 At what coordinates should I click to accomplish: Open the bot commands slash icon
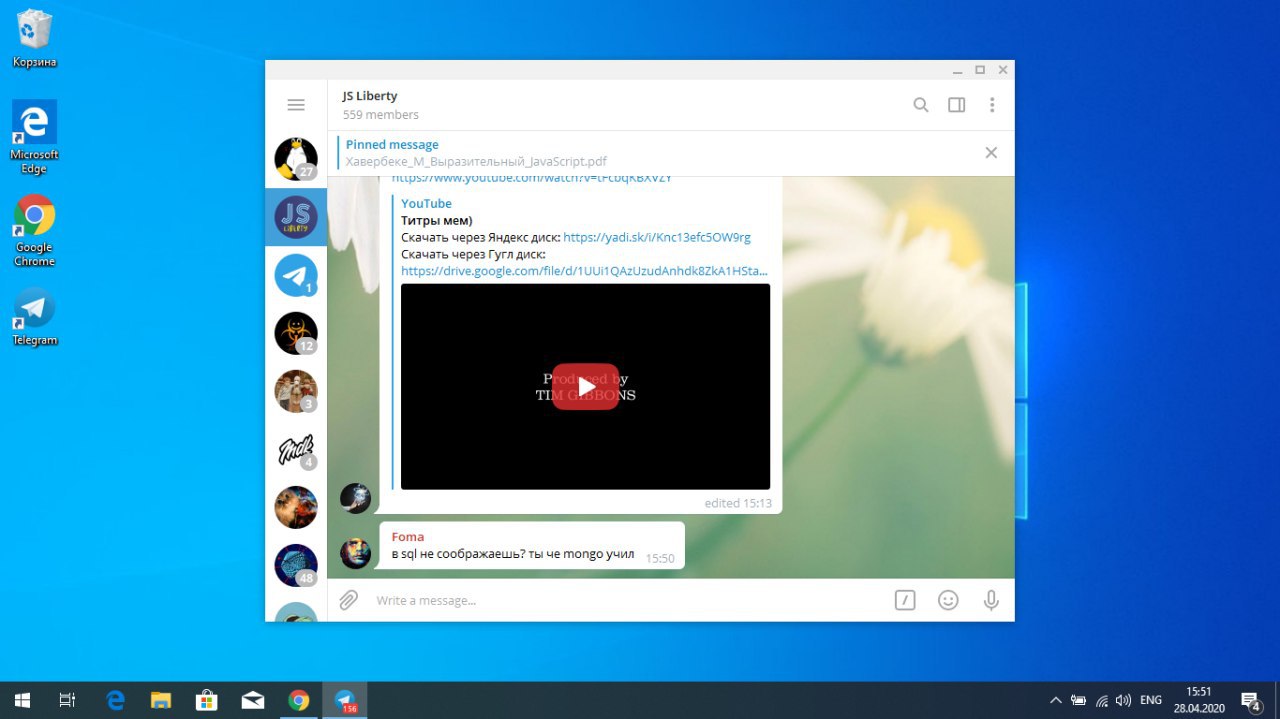coord(905,600)
